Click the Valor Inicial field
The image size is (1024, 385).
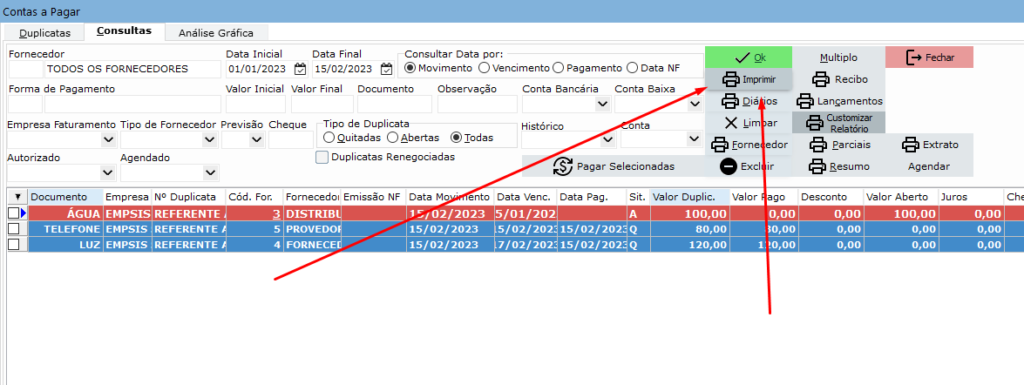point(256,104)
